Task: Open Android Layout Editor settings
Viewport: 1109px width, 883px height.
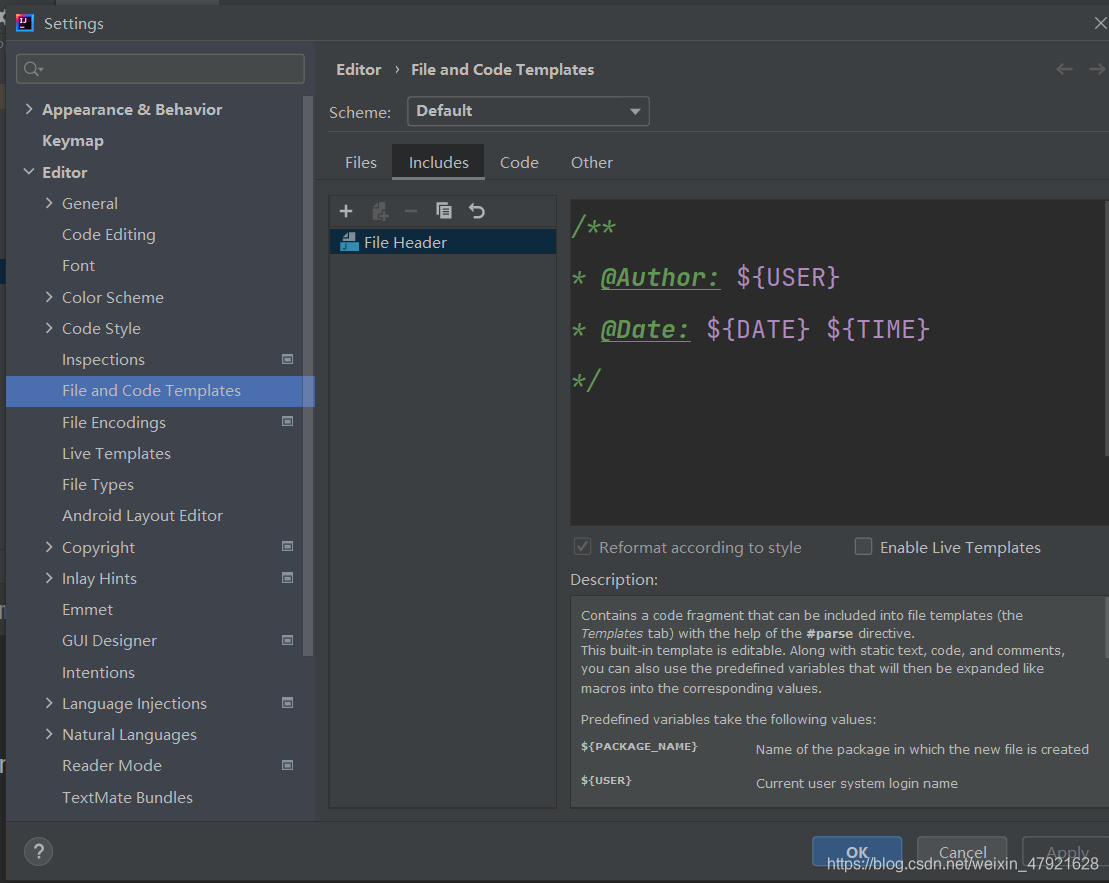Action: point(142,516)
